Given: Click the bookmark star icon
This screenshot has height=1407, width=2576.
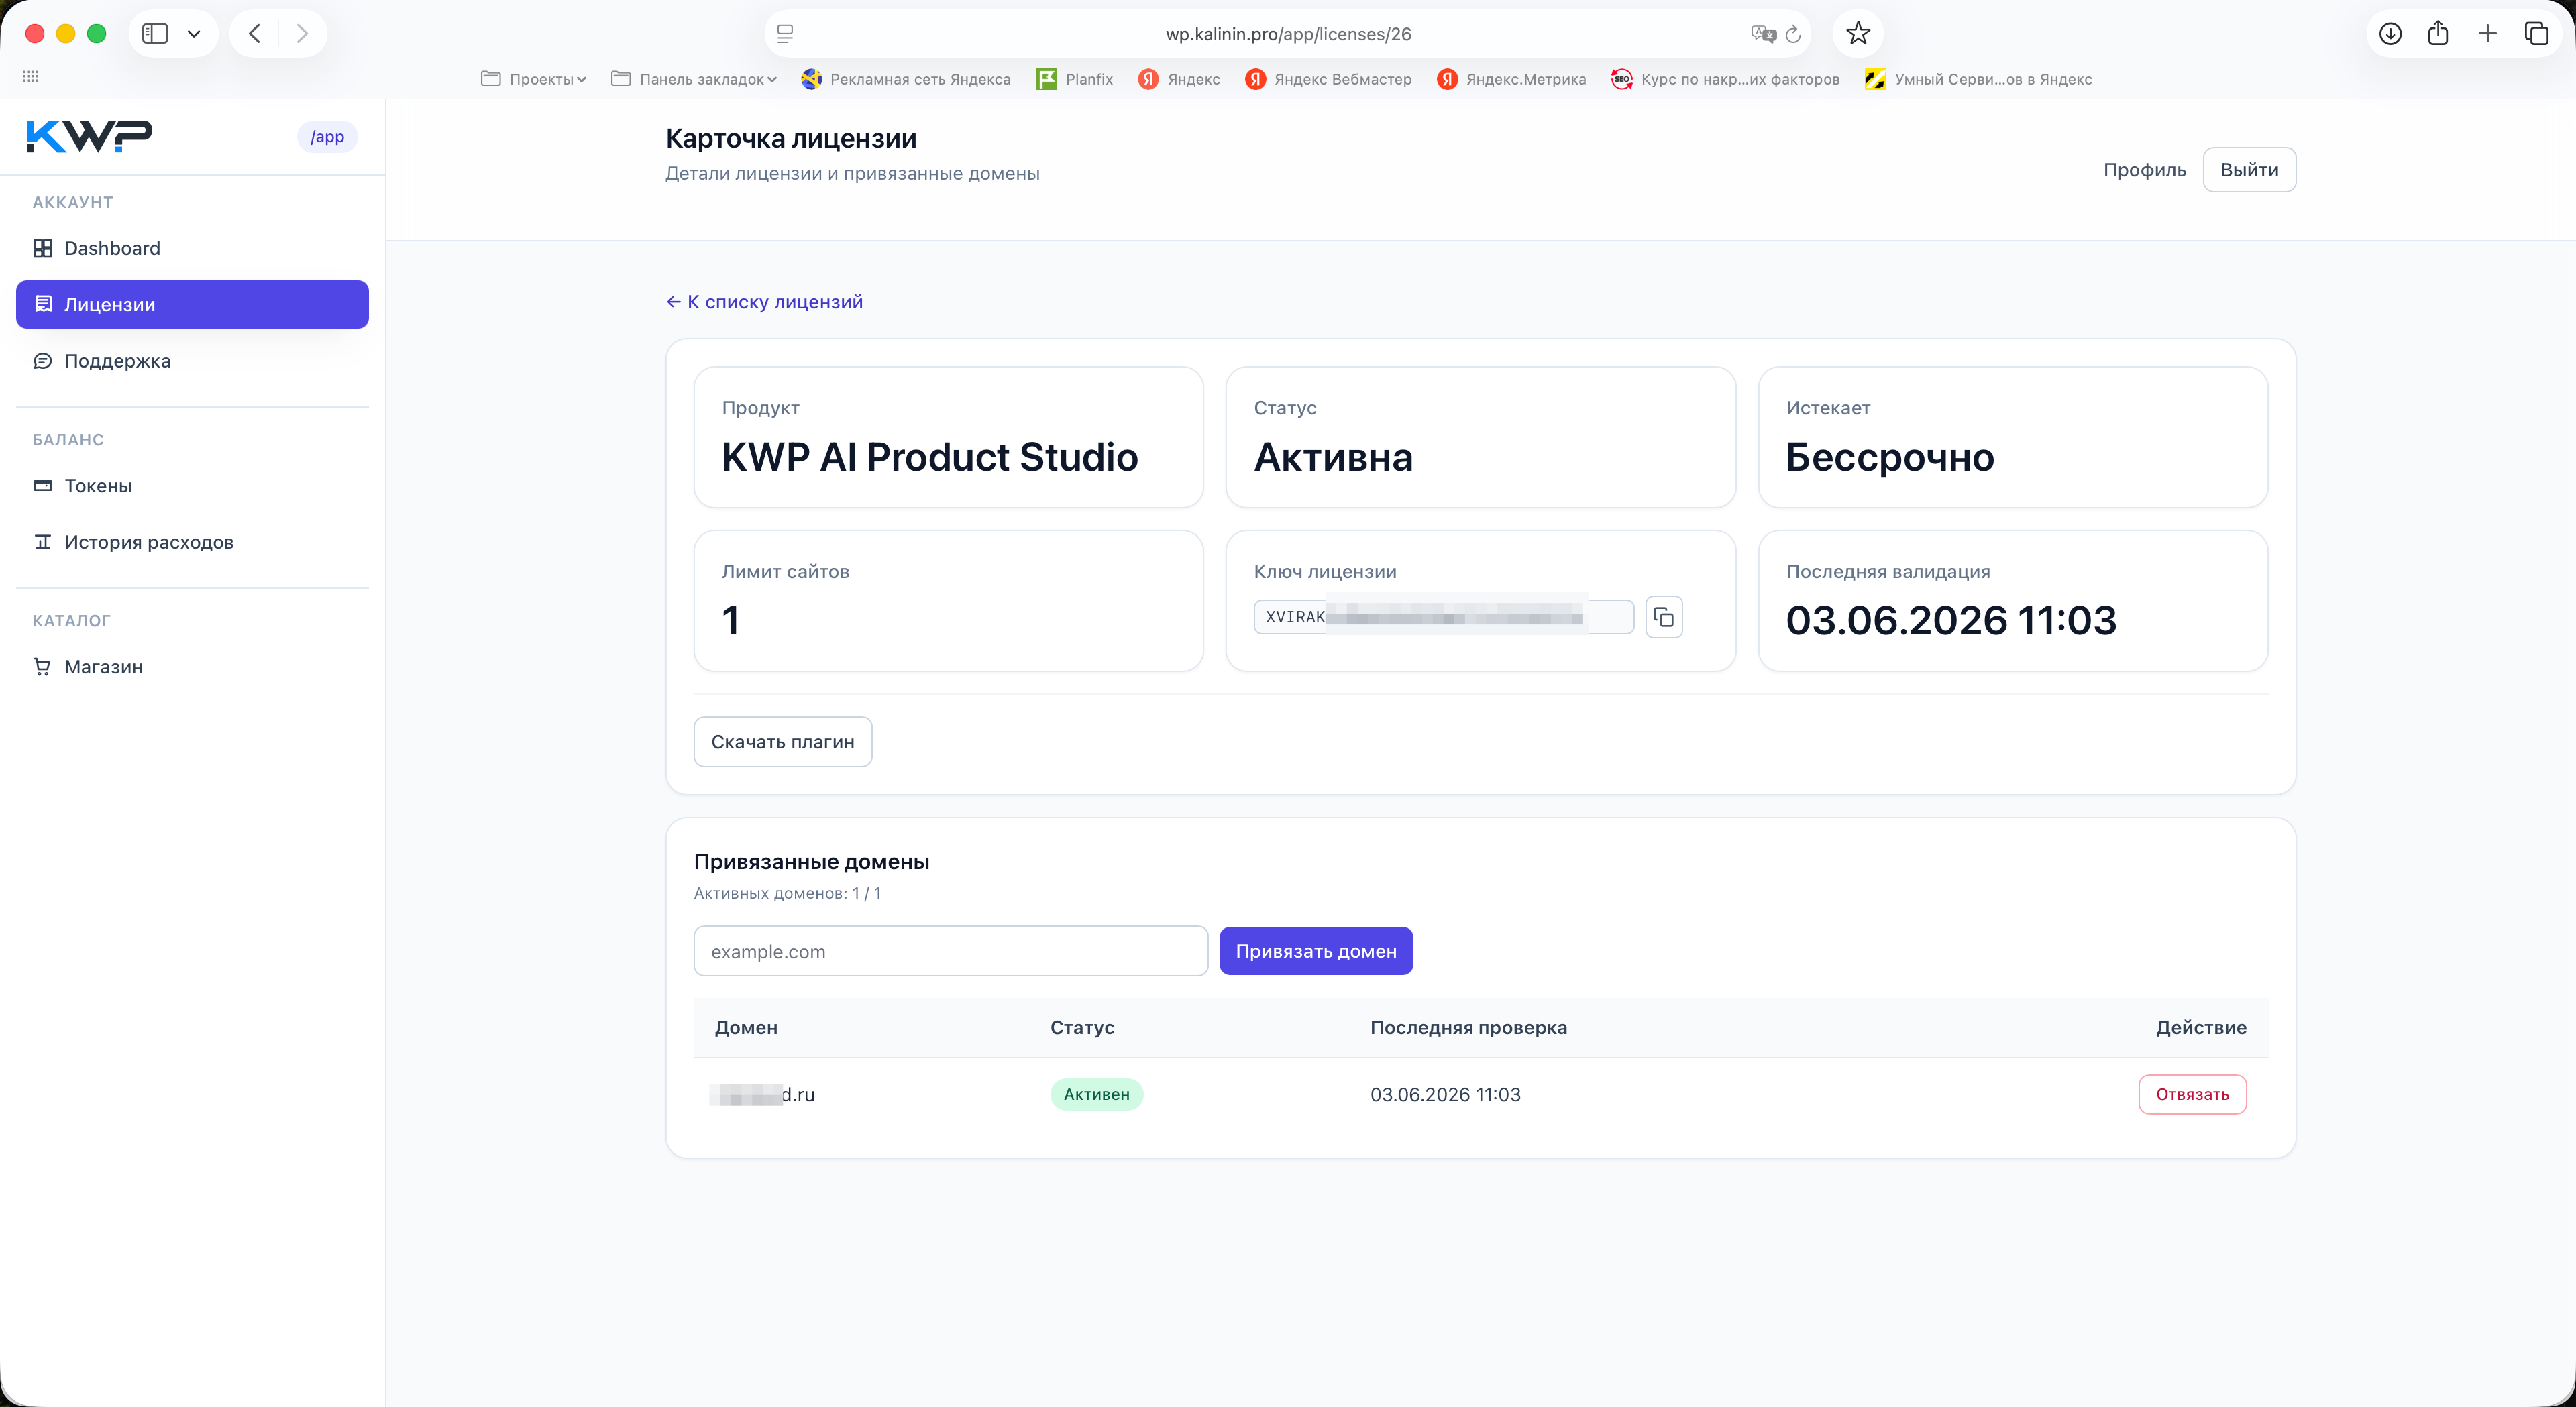Looking at the screenshot, I should 1858,34.
